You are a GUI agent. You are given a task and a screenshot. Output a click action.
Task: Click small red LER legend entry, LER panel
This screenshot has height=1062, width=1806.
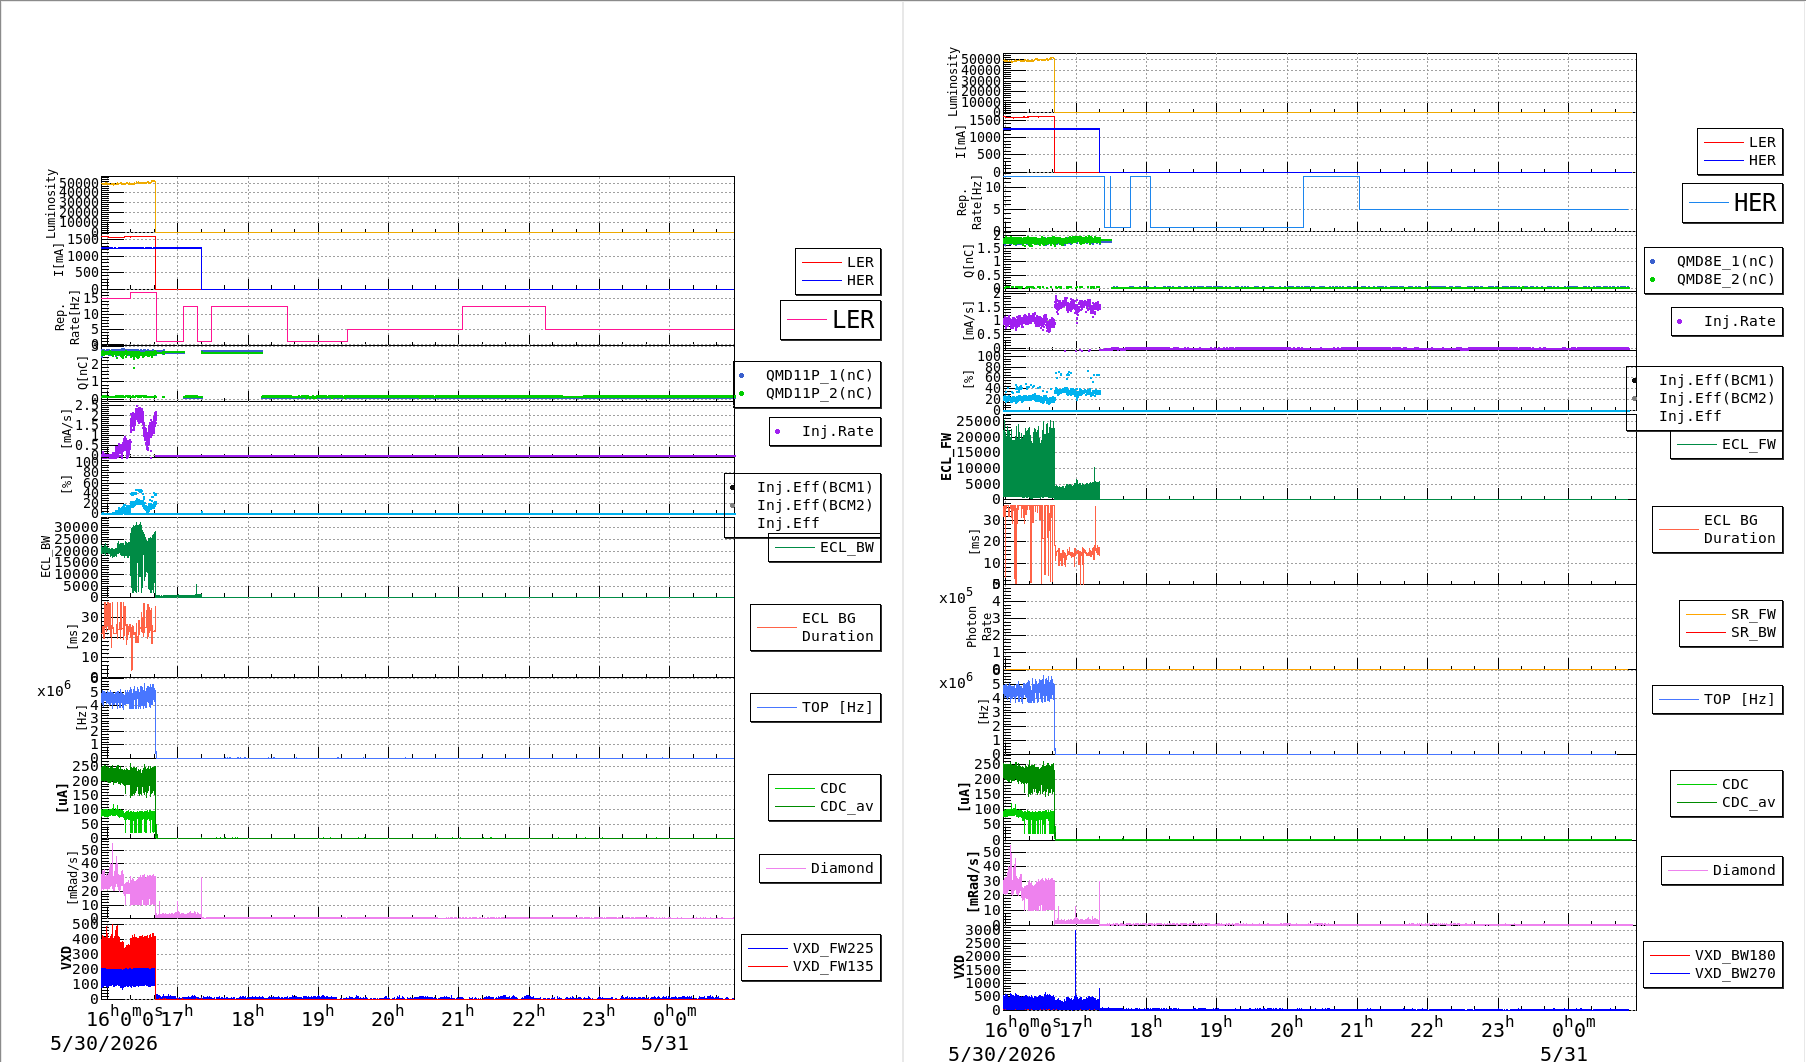[x=859, y=262]
